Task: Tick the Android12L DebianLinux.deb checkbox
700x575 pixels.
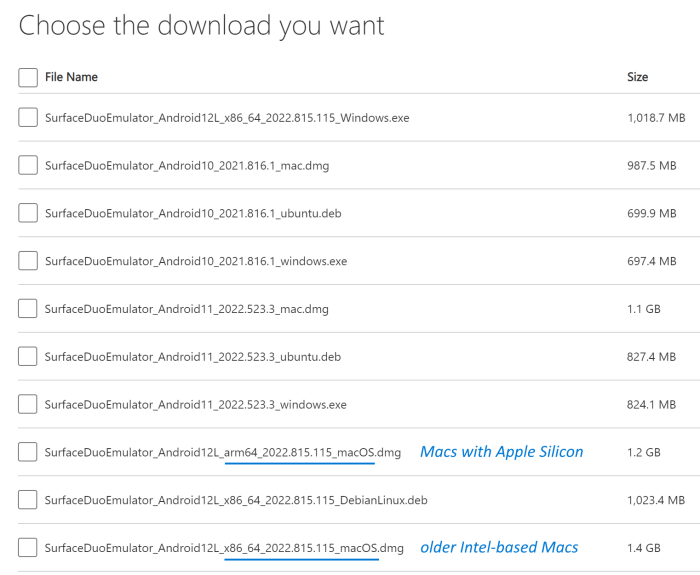Action: (x=28, y=500)
